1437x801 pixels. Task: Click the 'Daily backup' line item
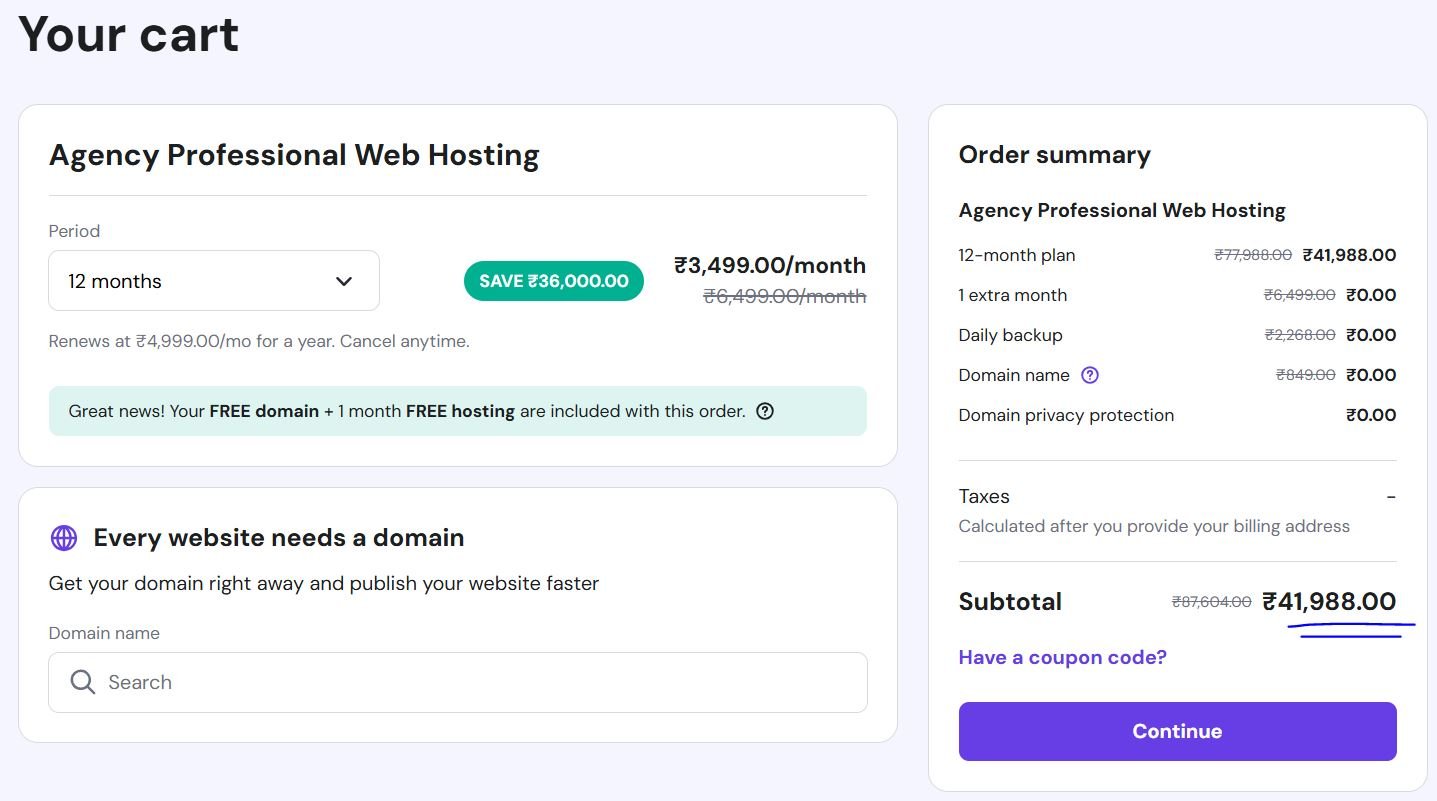pos(1010,335)
